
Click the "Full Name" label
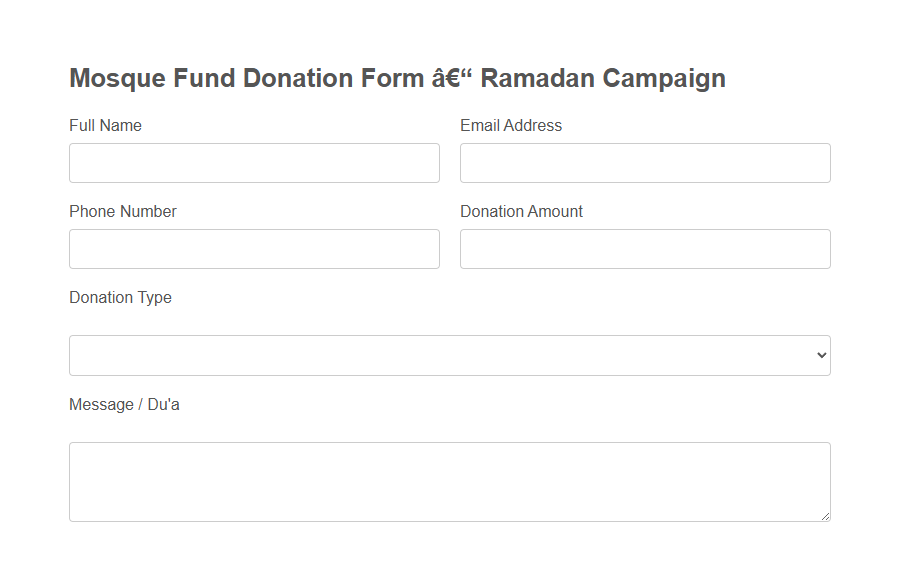tap(105, 125)
